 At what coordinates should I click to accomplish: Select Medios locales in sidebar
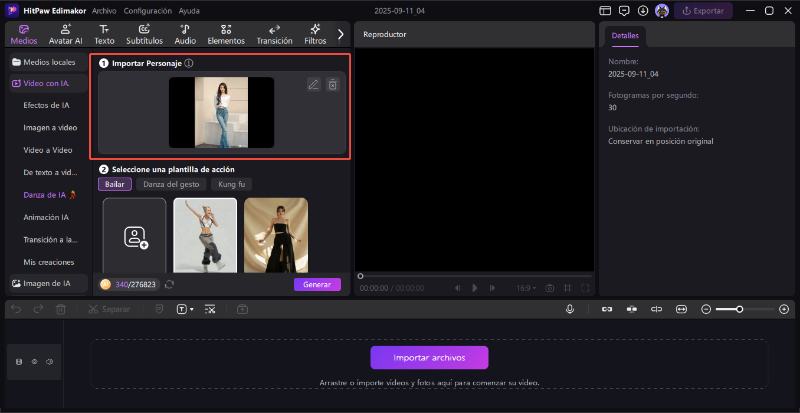click(x=48, y=62)
